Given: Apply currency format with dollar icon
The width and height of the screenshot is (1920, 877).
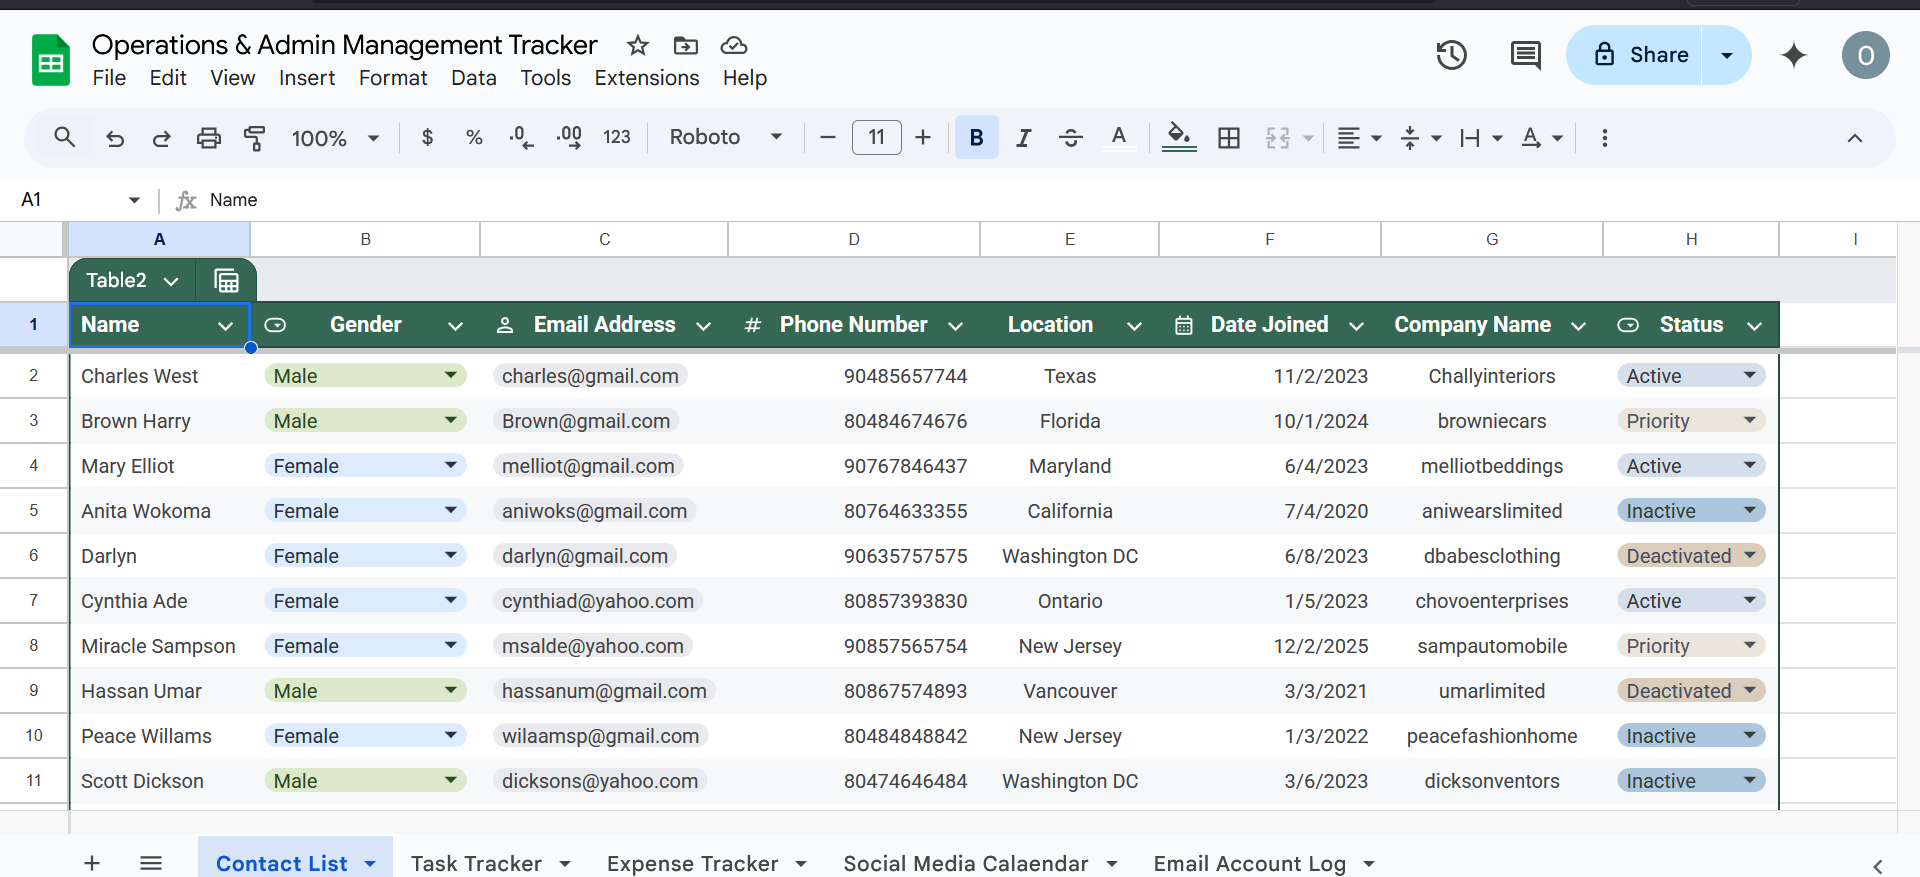Looking at the screenshot, I should (x=428, y=138).
